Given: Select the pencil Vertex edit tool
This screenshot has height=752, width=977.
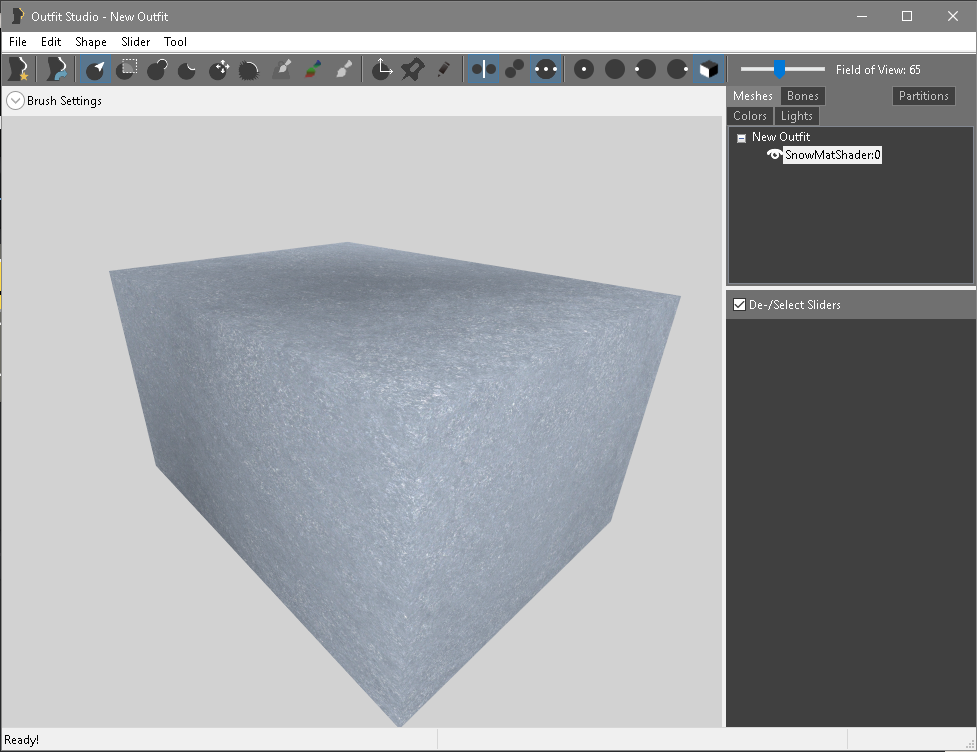Looking at the screenshot, I should click(x=443, y=69).
